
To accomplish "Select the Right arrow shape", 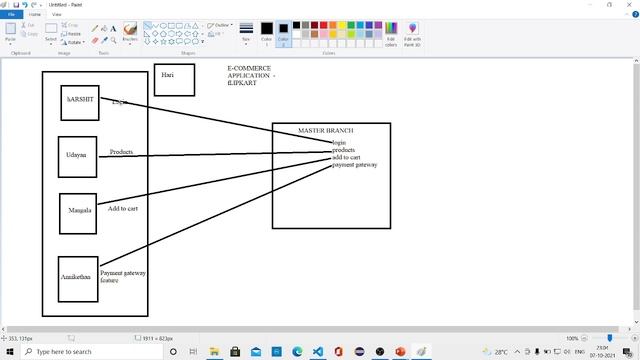I will pyautogui.click(x=179, y=34).
